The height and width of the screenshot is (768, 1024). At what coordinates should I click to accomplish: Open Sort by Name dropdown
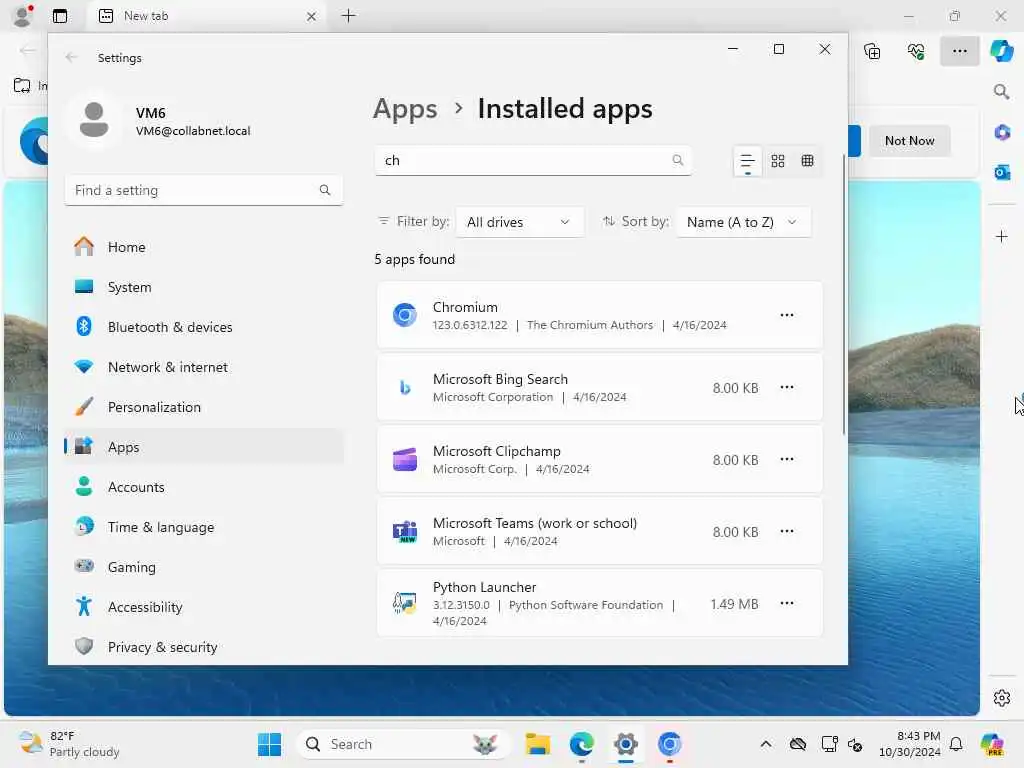point(743,222)
